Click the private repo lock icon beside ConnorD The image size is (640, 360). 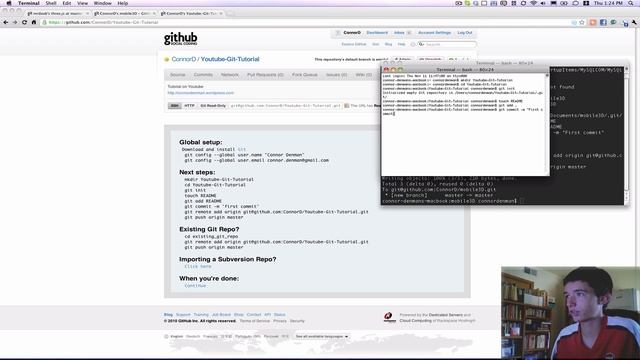click(167, 60)
